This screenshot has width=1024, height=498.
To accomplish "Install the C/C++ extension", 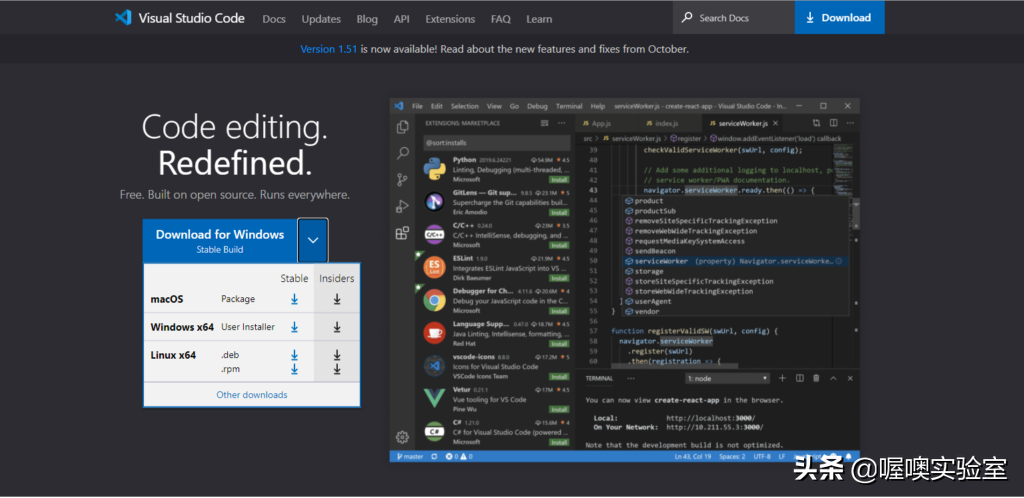I will coord(558,245).
